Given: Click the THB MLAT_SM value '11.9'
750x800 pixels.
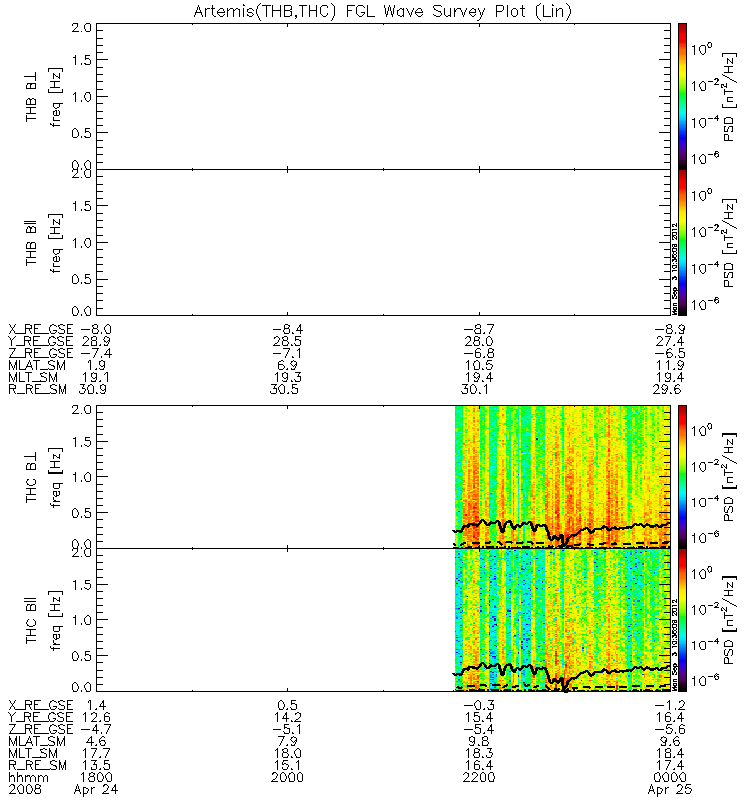Looking at the screenshot, I should point(670,365).
